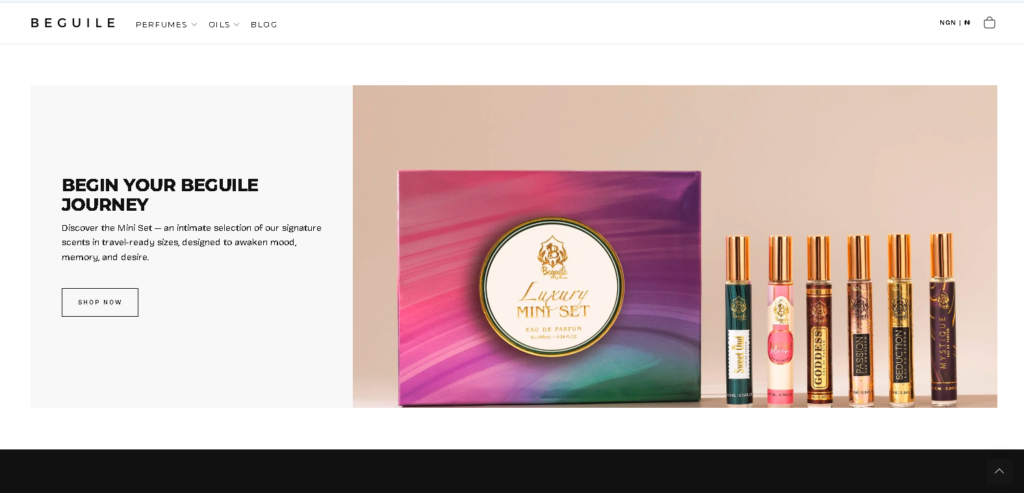
Task: Click the scroll-to-top arrow icon
Action: pos(998,471)
